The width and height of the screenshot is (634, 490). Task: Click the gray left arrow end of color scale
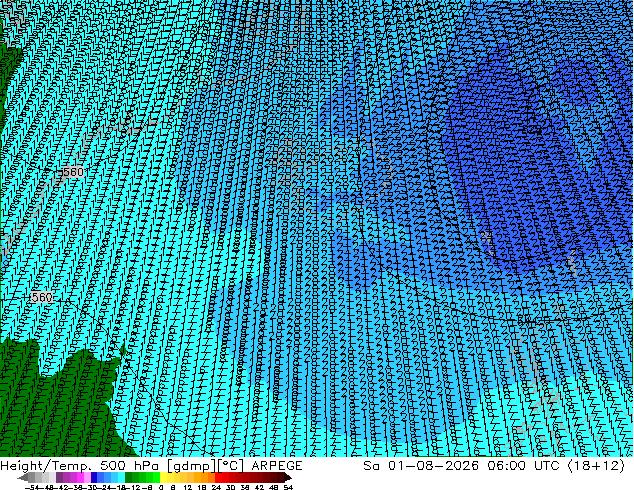coord(23,478)
